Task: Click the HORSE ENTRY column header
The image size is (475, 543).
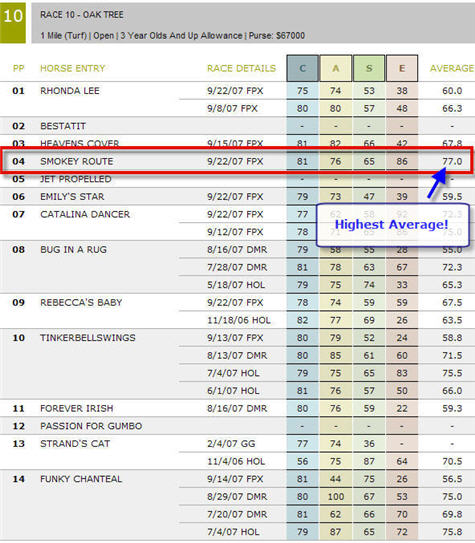Action: coord(73,68)
